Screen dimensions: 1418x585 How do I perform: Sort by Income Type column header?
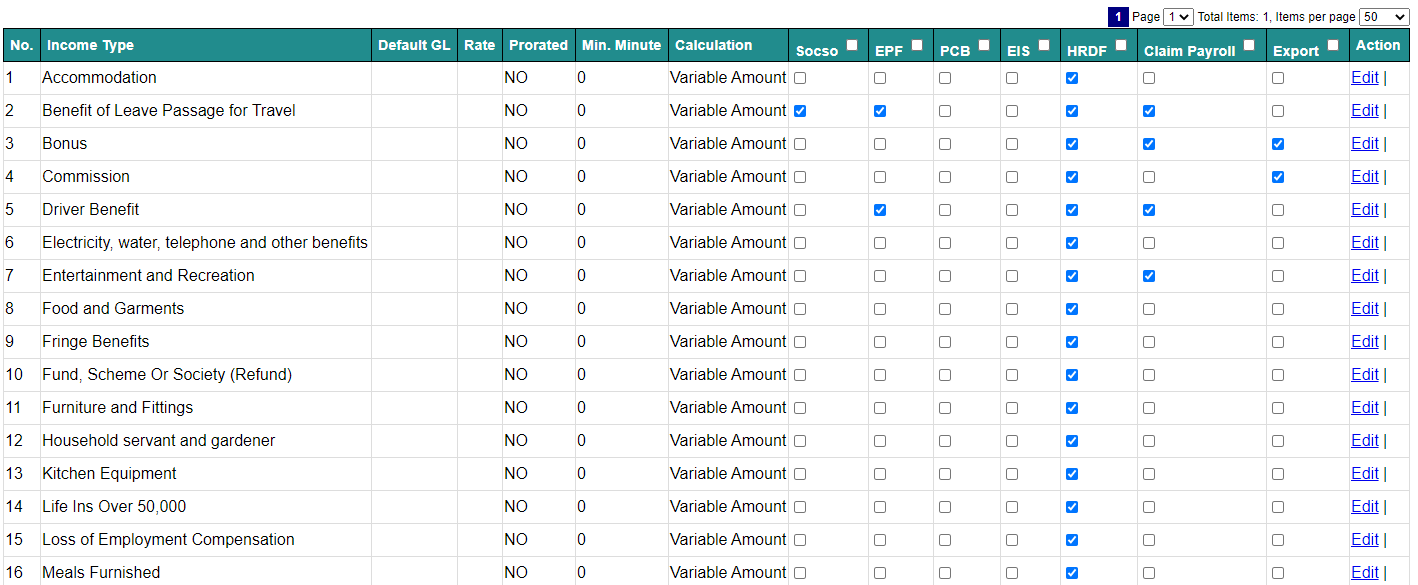[x=90, y=45]
